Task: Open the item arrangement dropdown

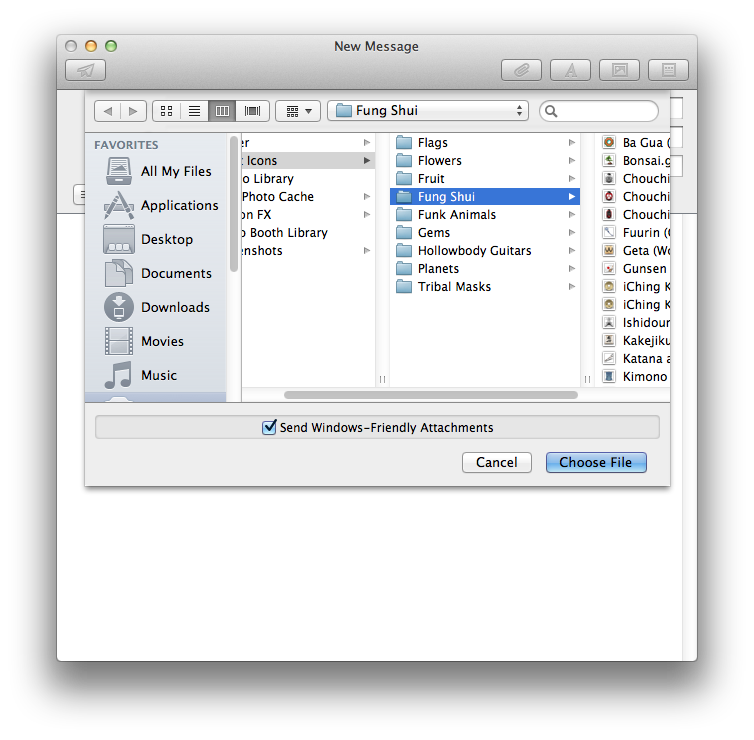Action: [298, 111]
